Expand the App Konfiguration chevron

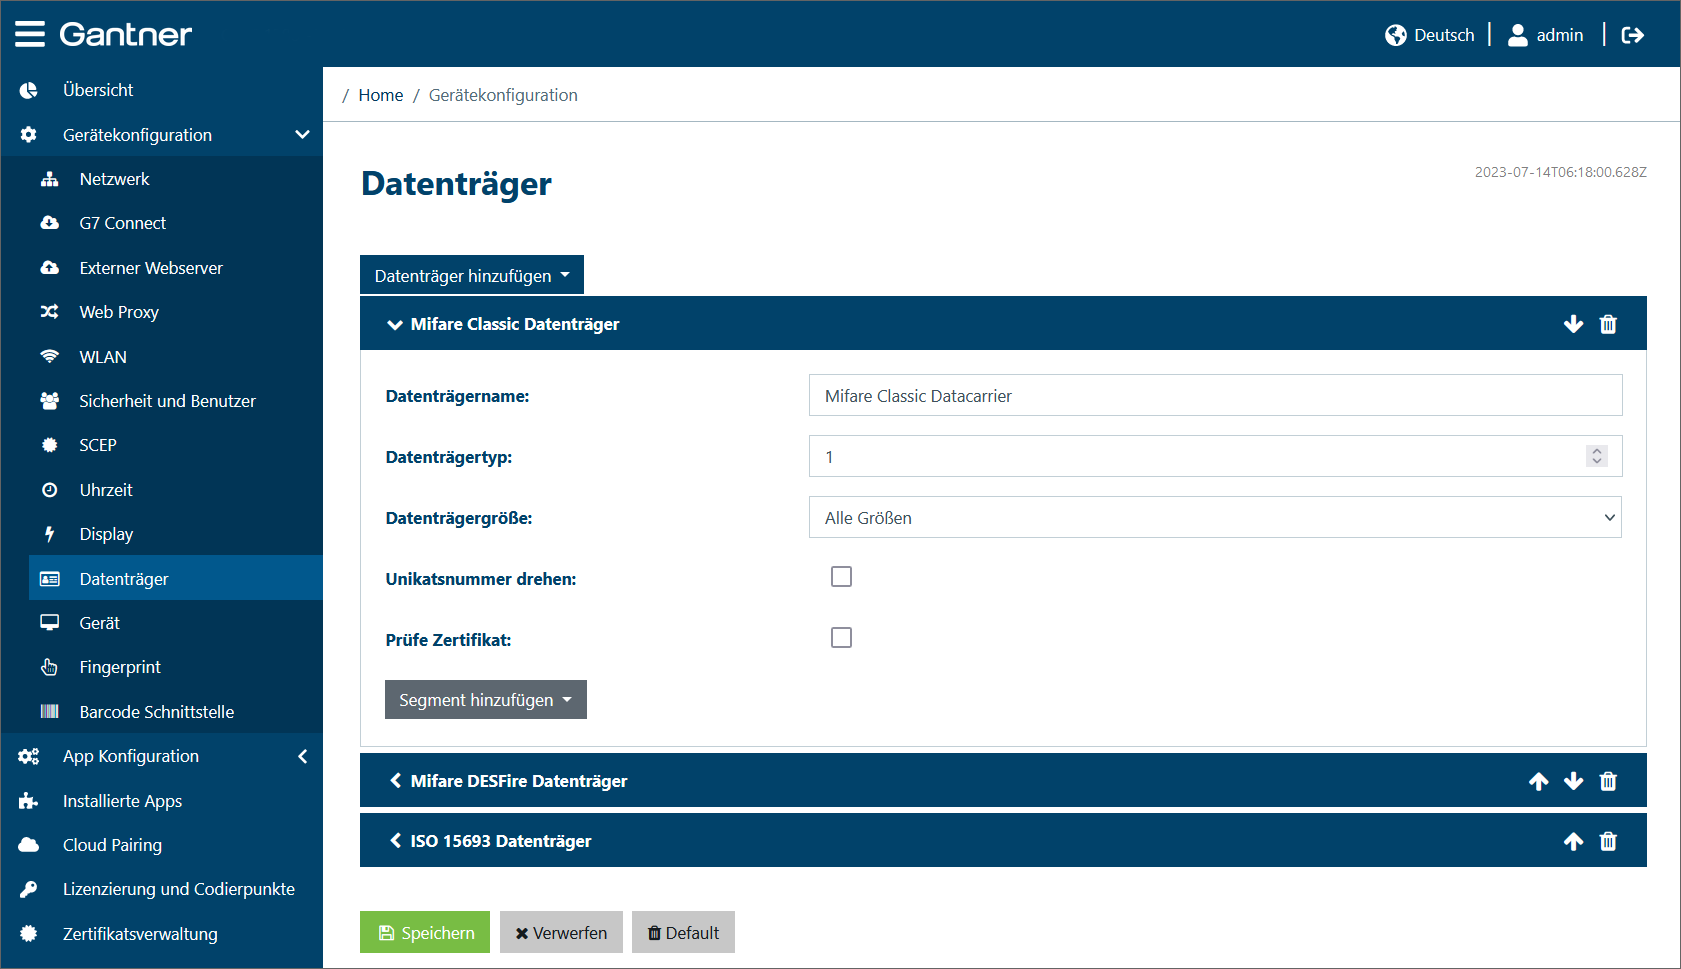(x=302, y=756)
